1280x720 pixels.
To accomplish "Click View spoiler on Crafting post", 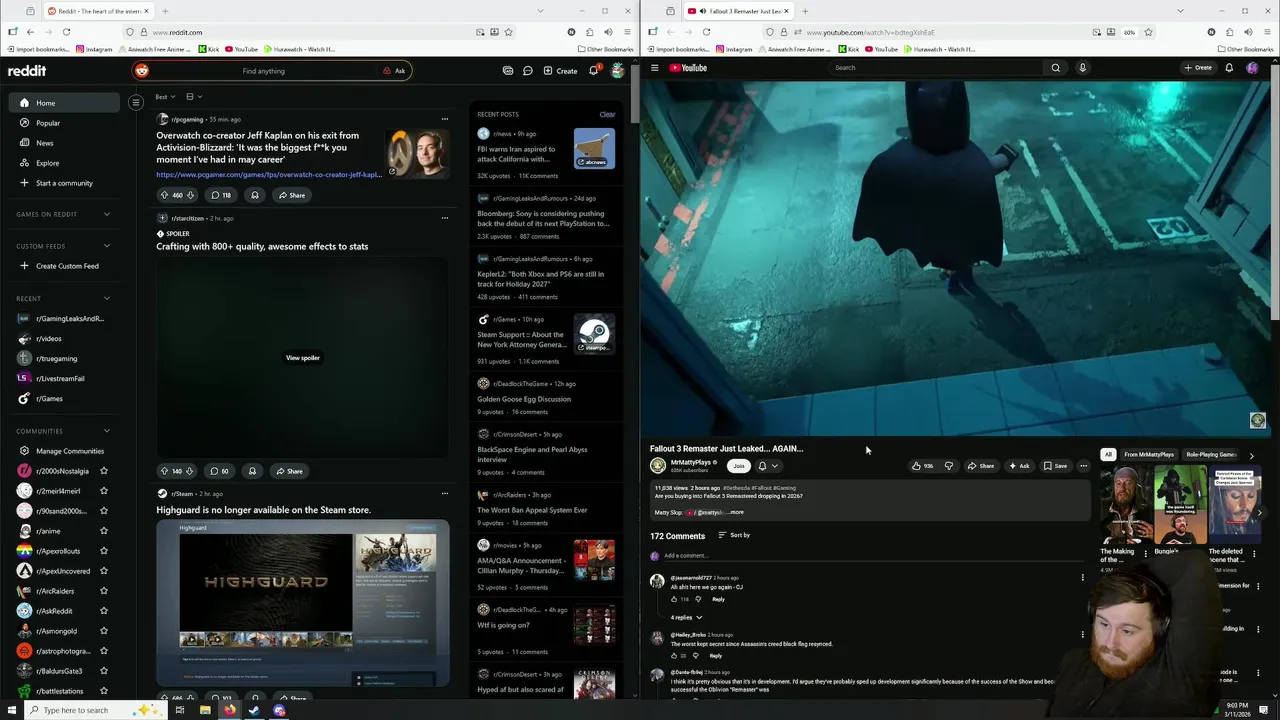I will pyautogui.click(x=303, y=358).
